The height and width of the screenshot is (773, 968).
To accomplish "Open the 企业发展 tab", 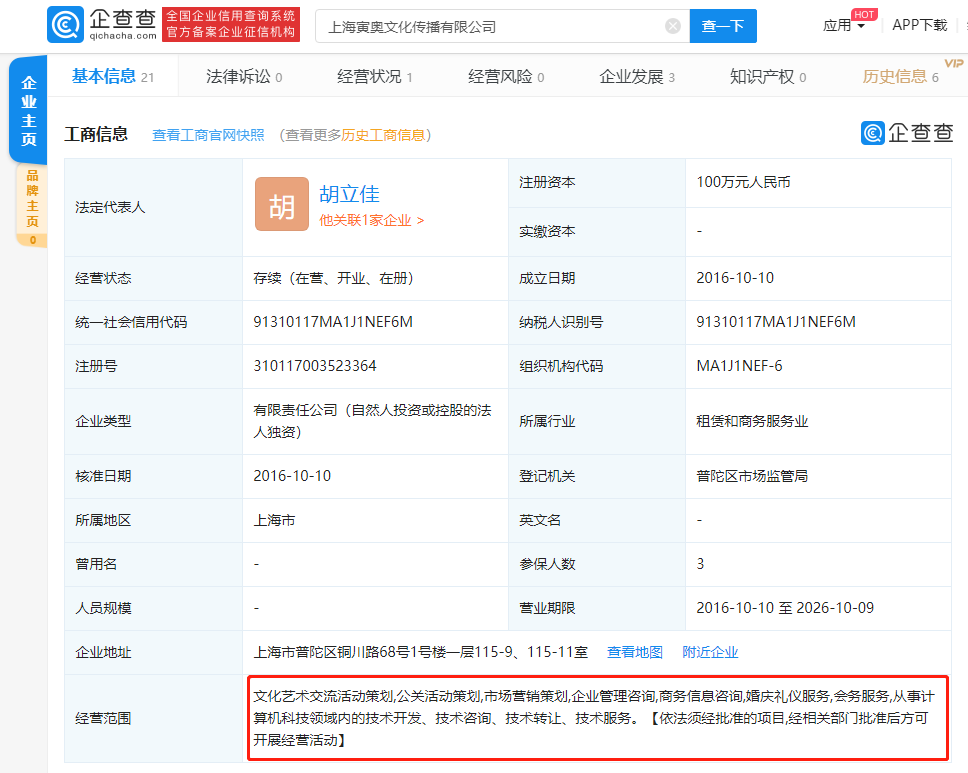I will coord(637,77).
